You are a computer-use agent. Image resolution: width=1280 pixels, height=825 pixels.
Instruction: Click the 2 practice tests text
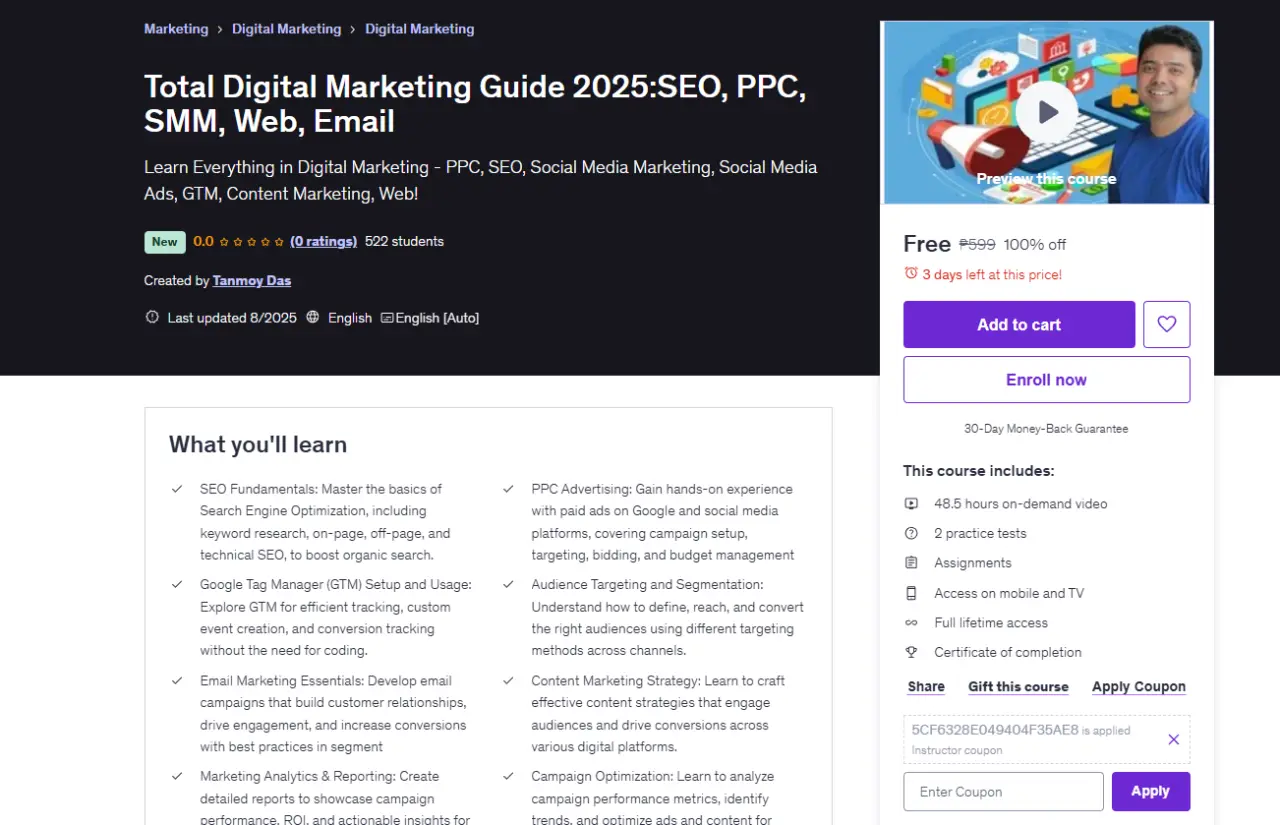click(x=980, y=534)
